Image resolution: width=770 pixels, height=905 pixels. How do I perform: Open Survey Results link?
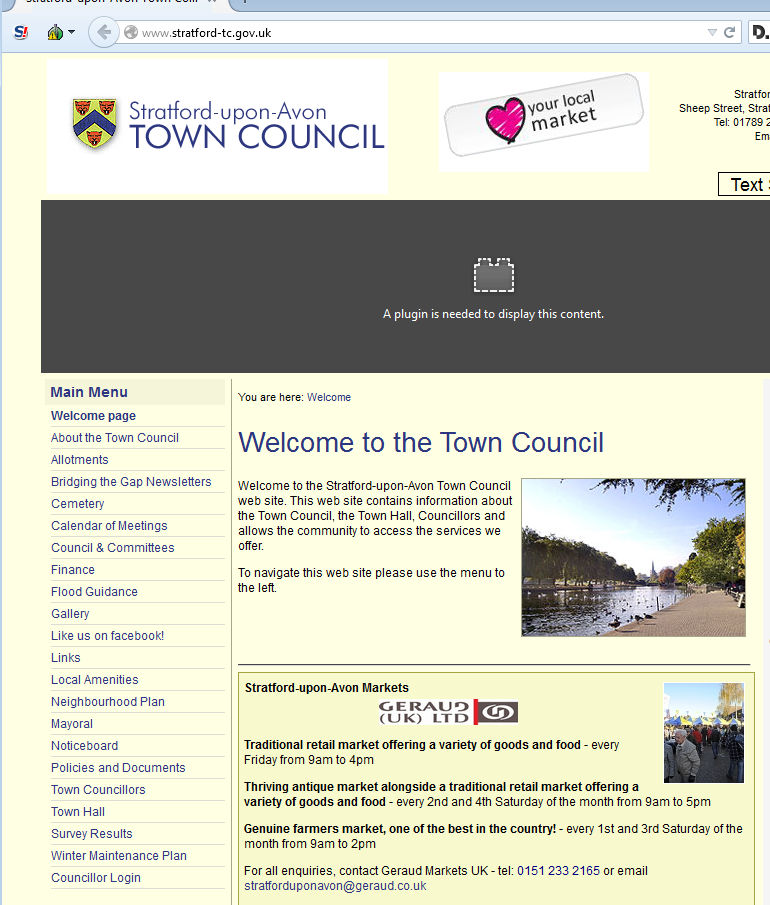(92, 833)
